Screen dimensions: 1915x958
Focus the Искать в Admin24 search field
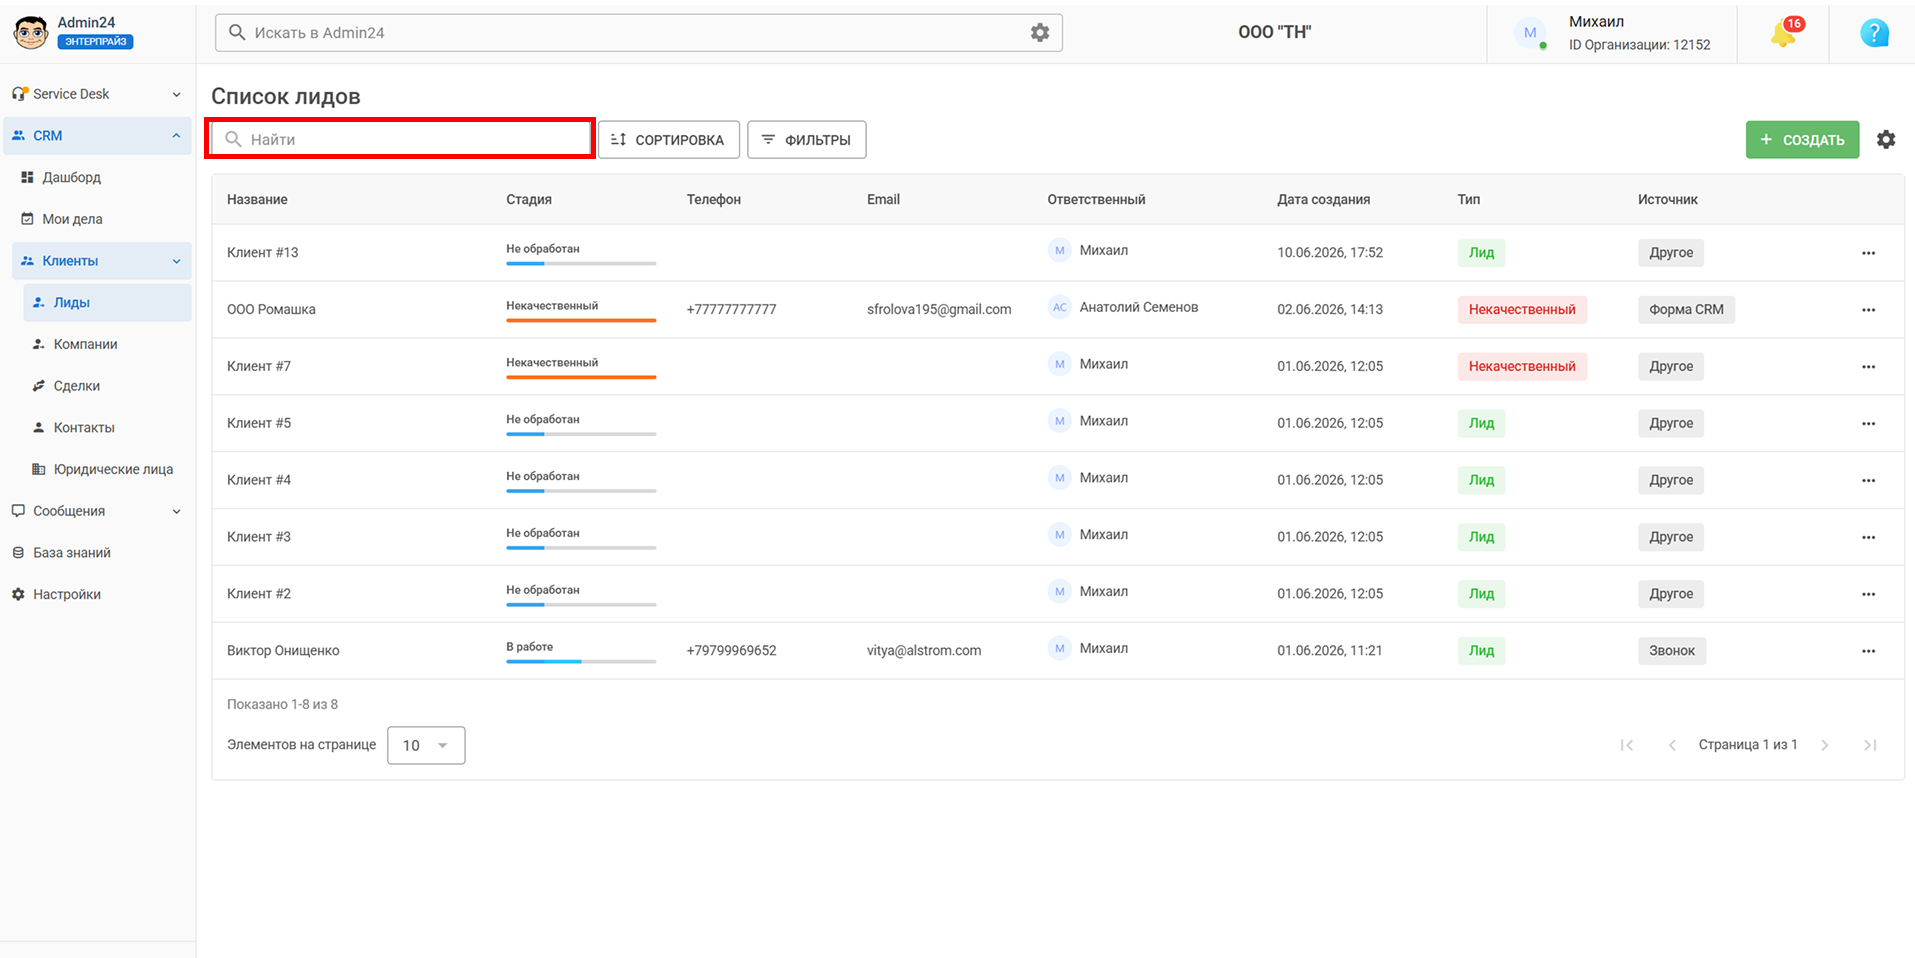click(638, 33)
